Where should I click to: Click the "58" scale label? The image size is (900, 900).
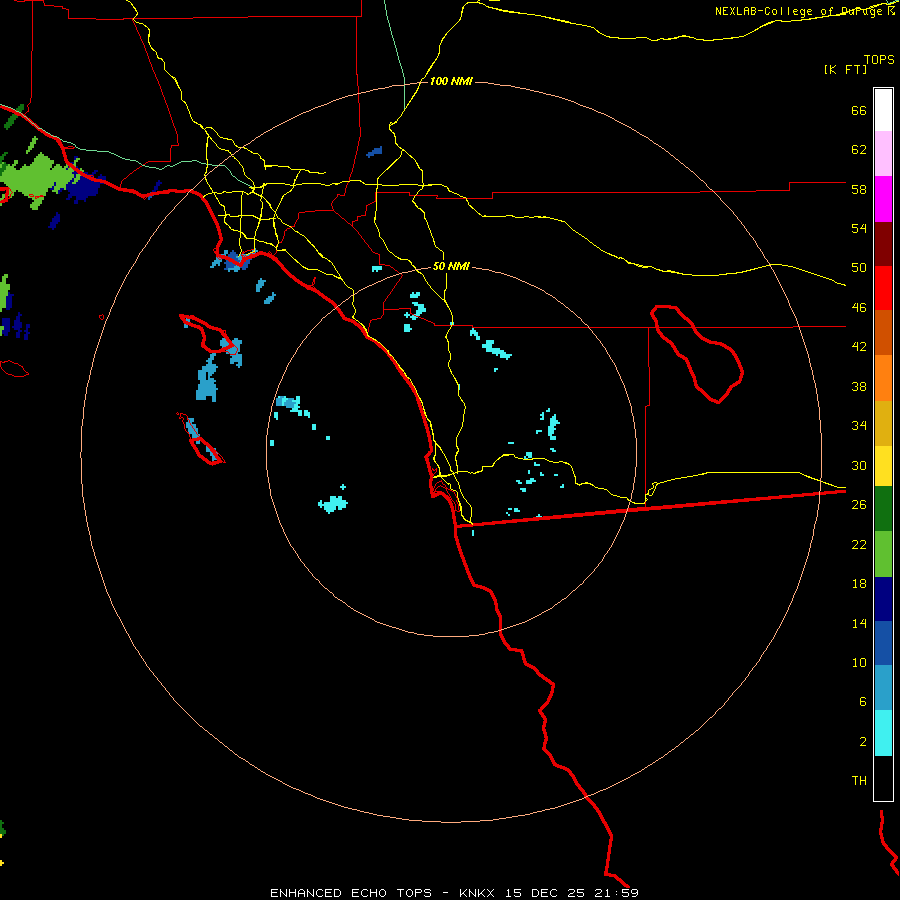859,189
